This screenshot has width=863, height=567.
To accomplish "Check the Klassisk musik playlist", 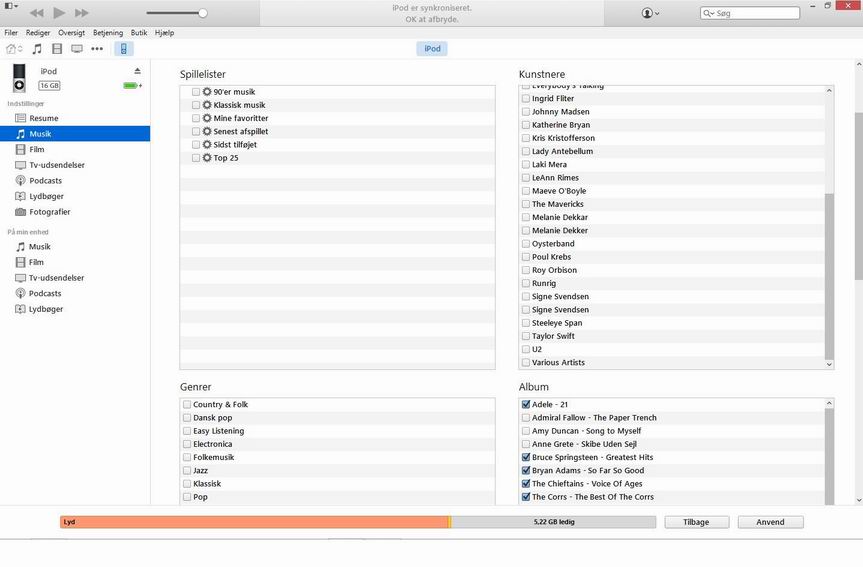I will pyautogui.click(x=196, y=105).
